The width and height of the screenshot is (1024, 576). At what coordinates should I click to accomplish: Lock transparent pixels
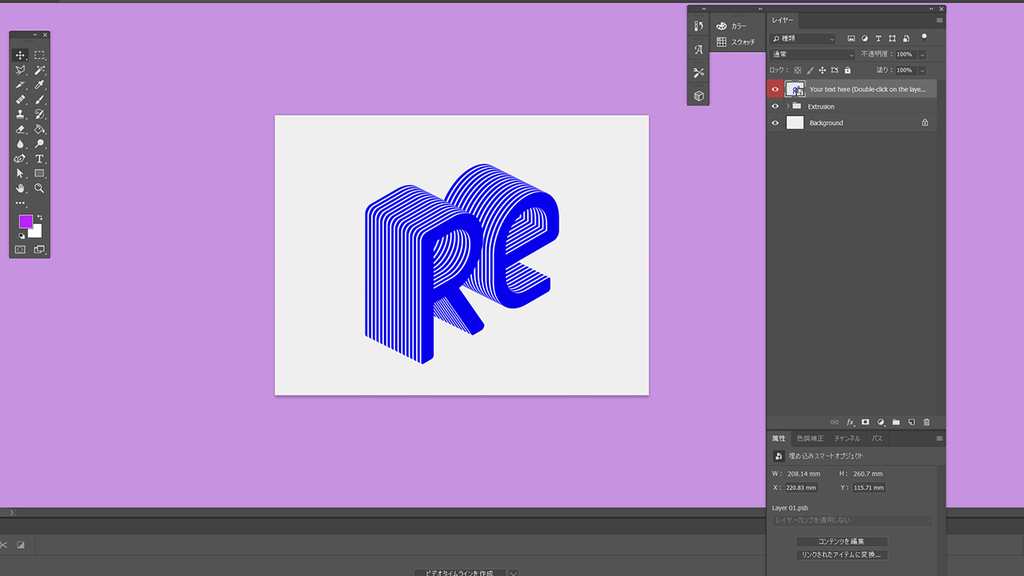point(797,70)
